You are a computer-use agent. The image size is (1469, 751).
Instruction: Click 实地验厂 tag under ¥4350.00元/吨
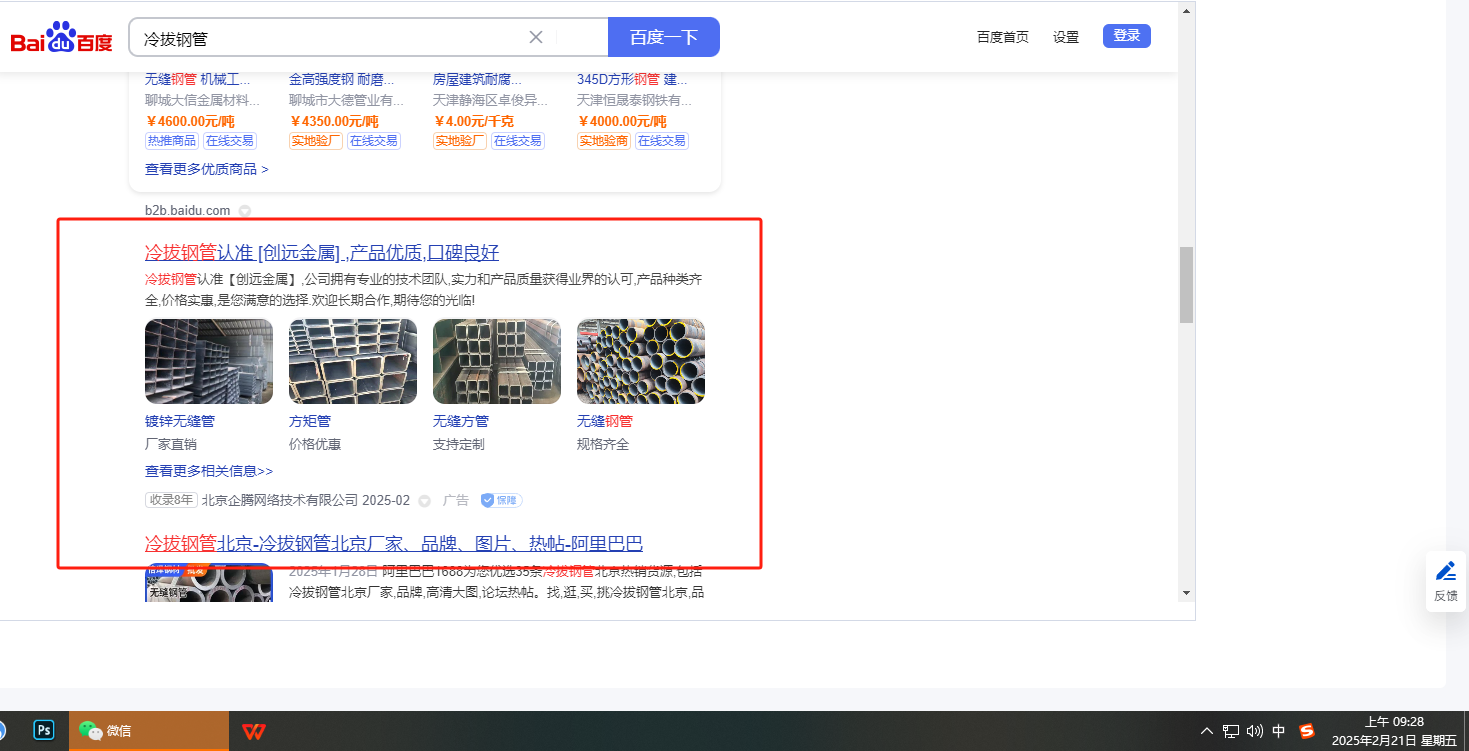coord(316,141)
